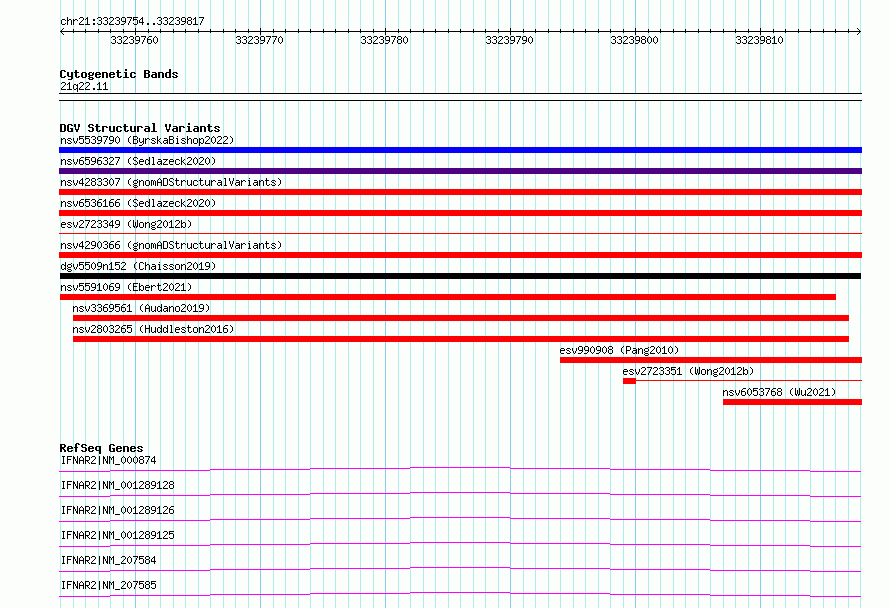Screen dimensions: 890x608
Task: Open variant nsv2803265 (Huddleston2016) label
Action: click(x=153, y=329)
